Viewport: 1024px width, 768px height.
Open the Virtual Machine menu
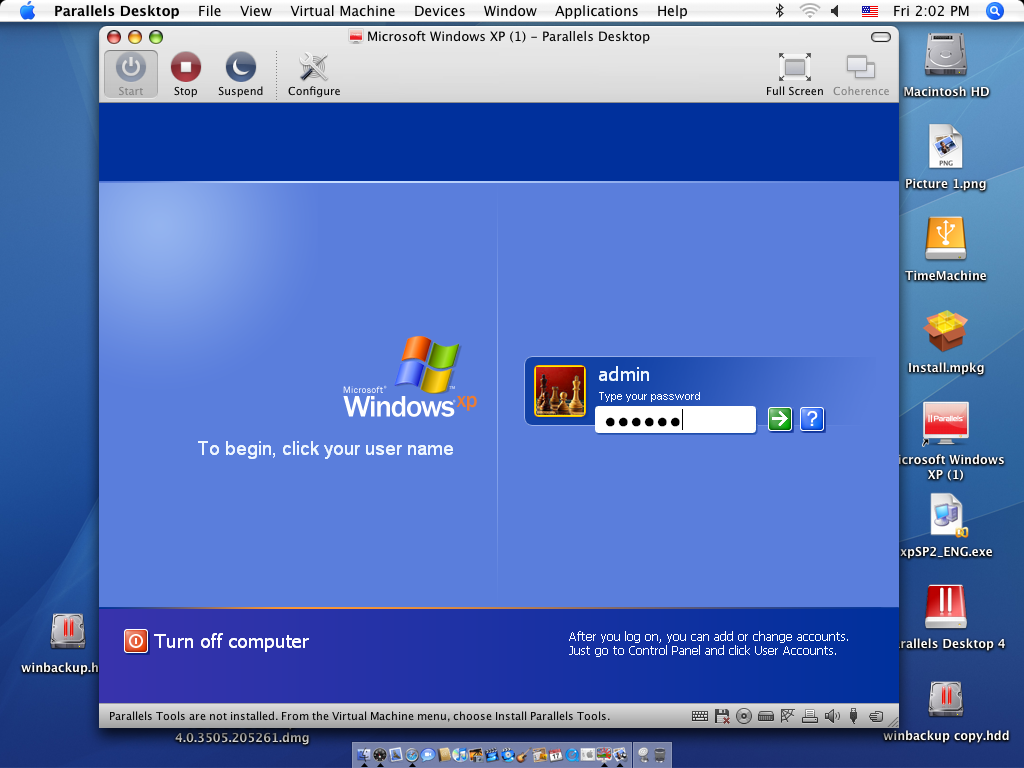[343, 11]
